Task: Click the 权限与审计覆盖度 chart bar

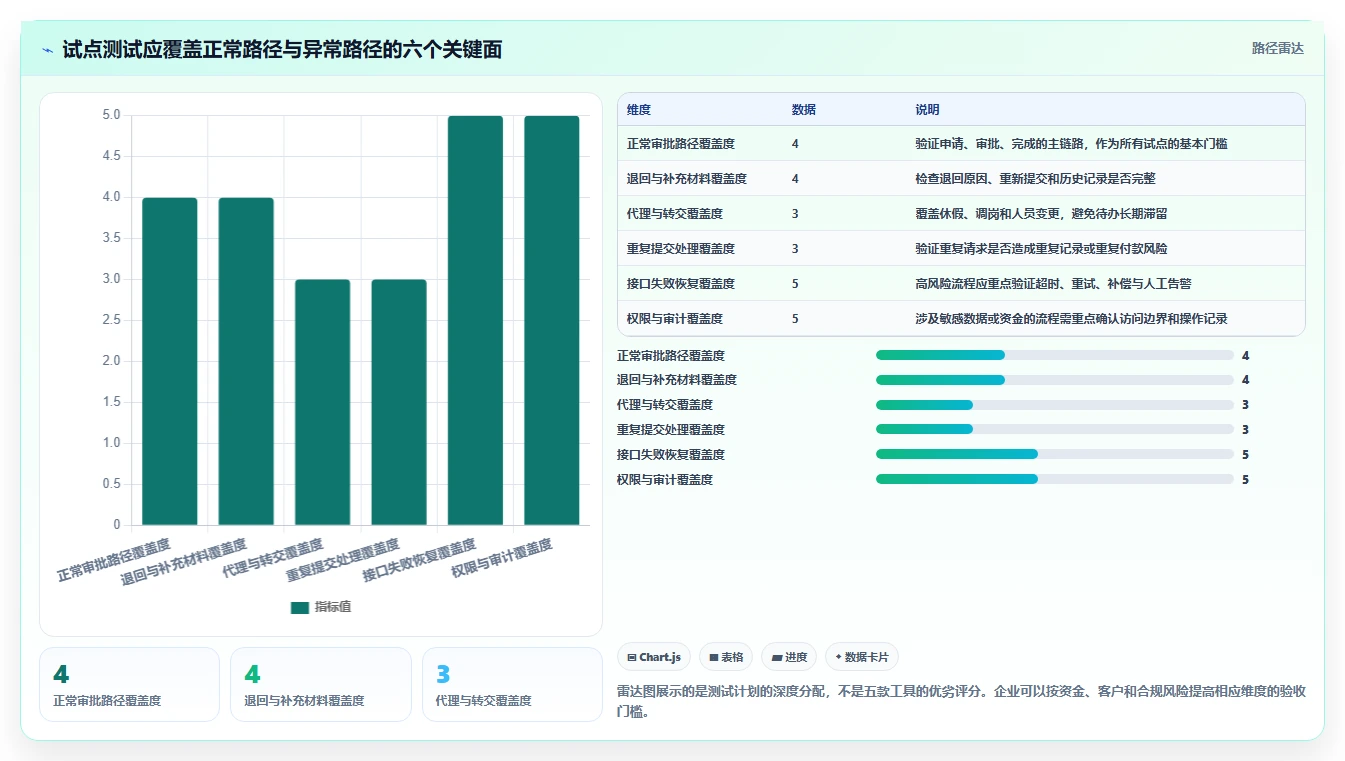Action: 552,320
